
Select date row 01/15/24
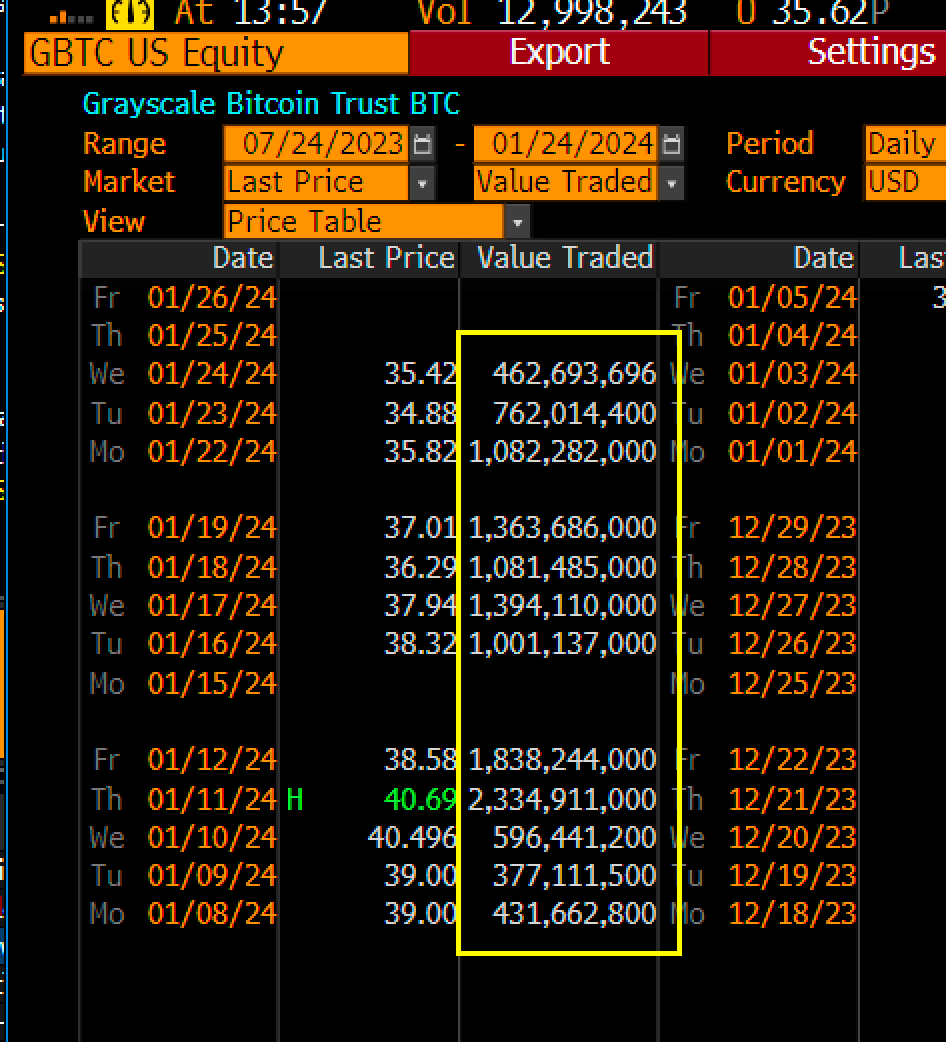(x=212, y=683)
